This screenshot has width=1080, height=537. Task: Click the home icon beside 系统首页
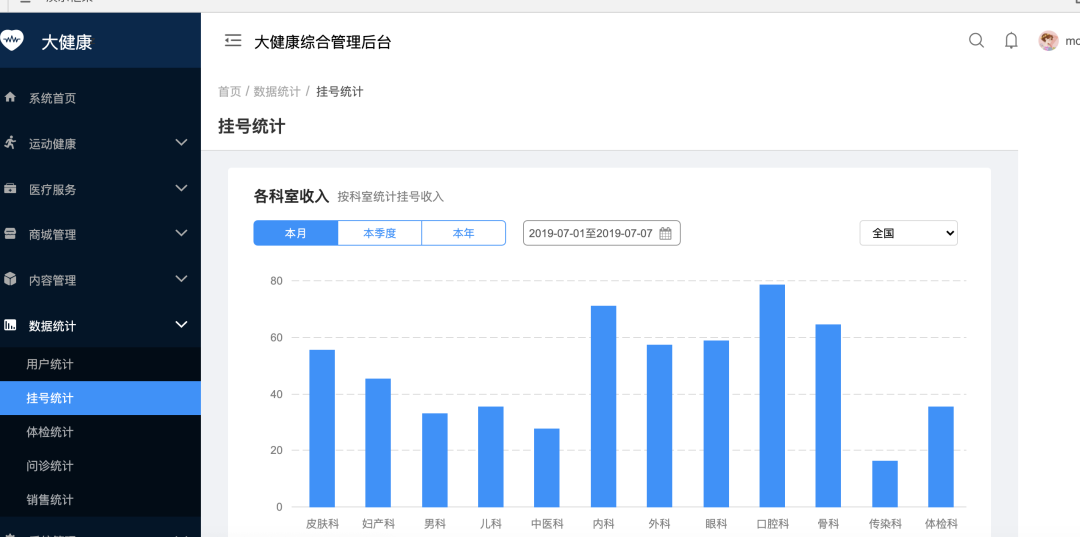click(x=11, y=98)
